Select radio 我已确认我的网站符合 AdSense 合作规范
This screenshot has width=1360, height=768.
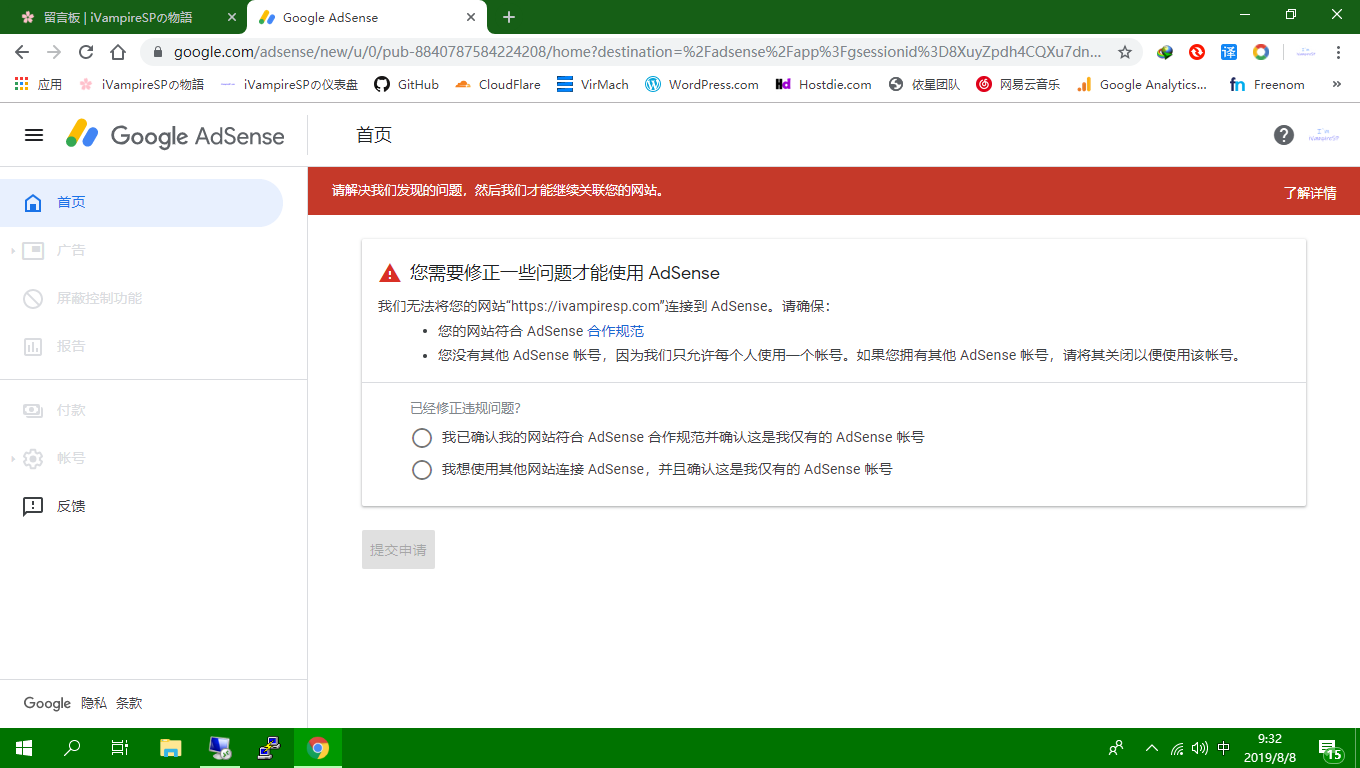422,438
